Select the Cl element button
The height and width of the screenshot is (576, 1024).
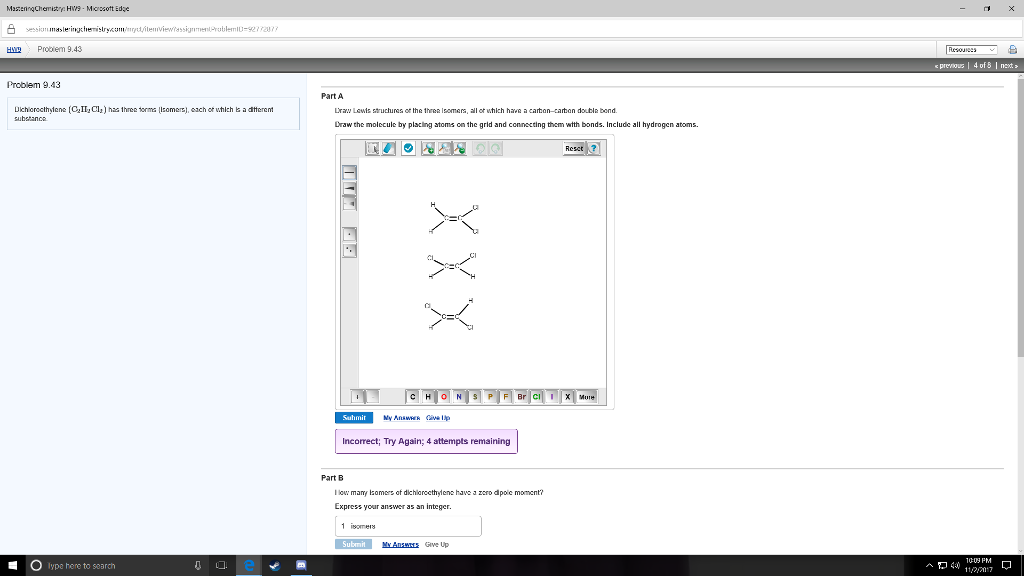(x=537, y=396)
